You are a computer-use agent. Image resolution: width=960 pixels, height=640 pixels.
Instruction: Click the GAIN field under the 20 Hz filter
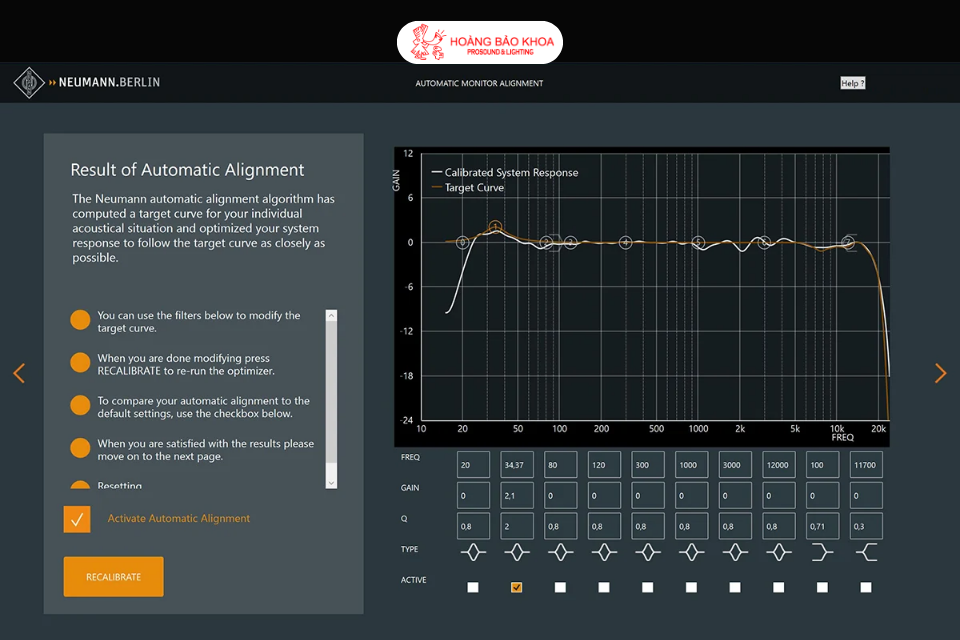[x=473, y=495]
